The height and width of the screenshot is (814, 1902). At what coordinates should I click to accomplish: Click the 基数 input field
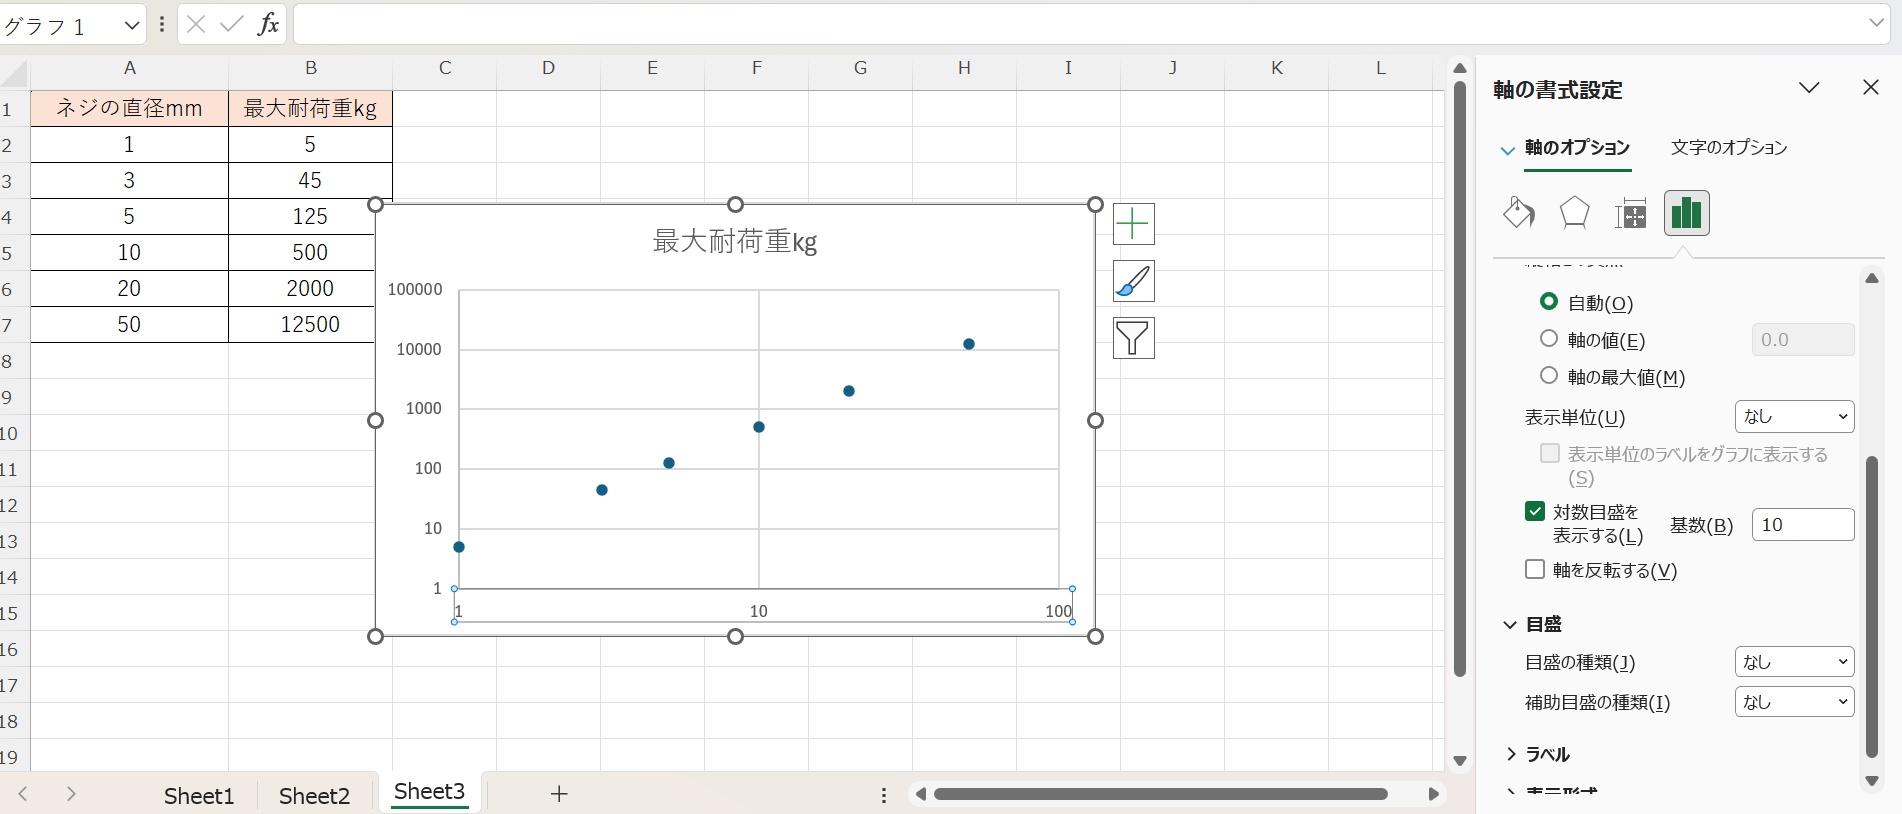coord(1802,525)
